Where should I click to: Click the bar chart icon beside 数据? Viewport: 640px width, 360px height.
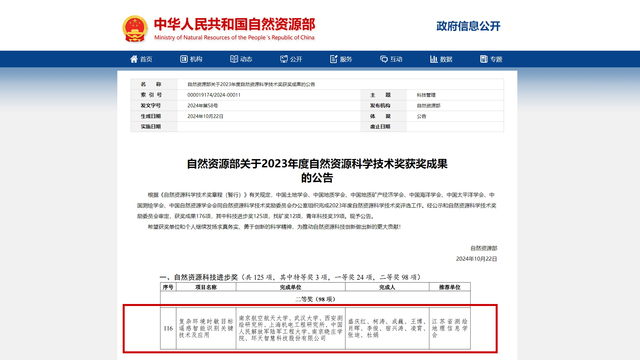tap(433, 59)
